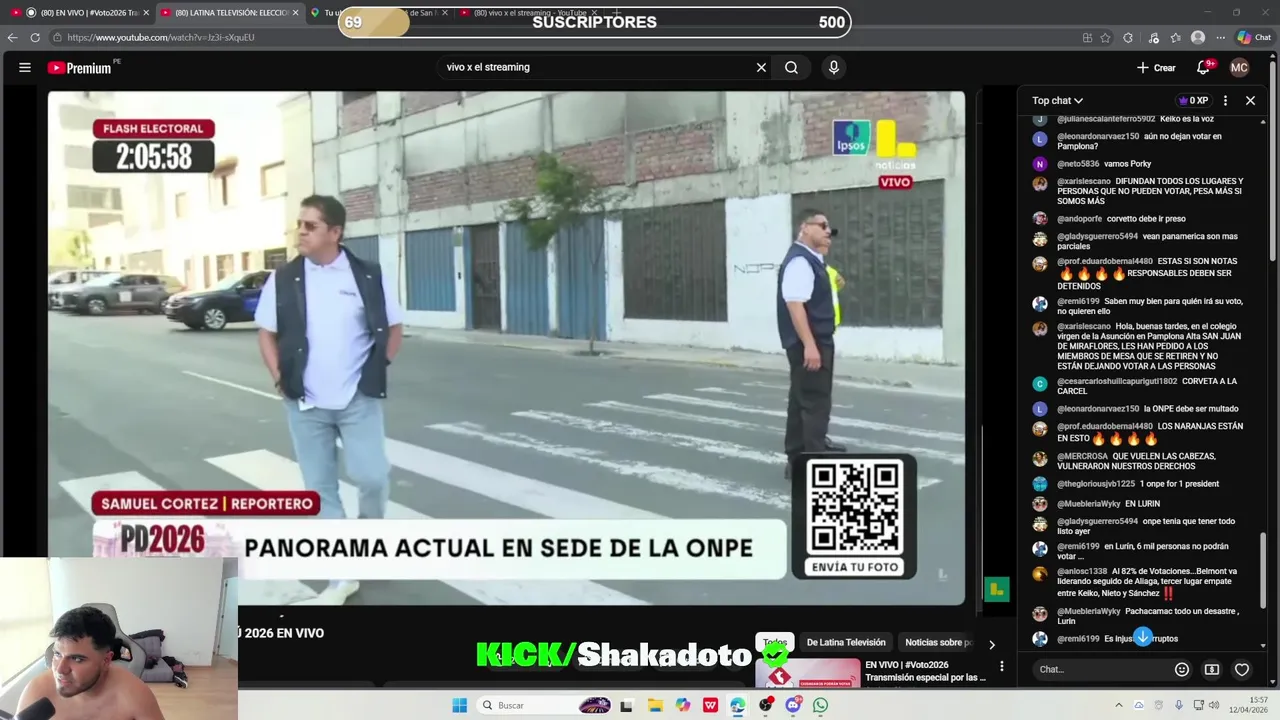Open the MC account avatar menu
Image resolution: width=1280 pixels, height=720 pixels.
point(1239,67)
